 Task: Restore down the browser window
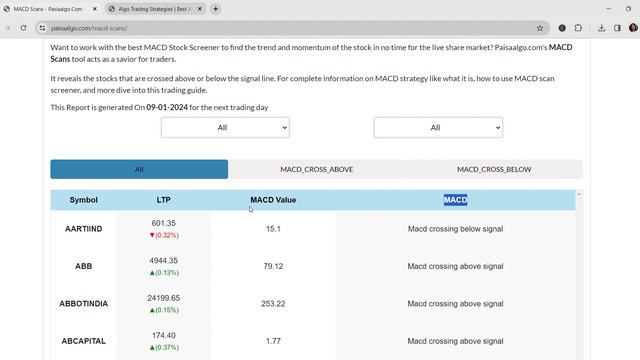(628, 9)
